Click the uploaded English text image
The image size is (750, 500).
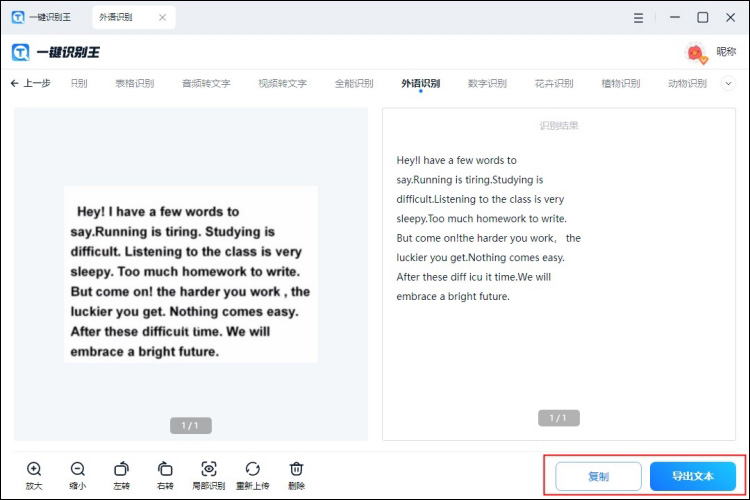point(191,274)
